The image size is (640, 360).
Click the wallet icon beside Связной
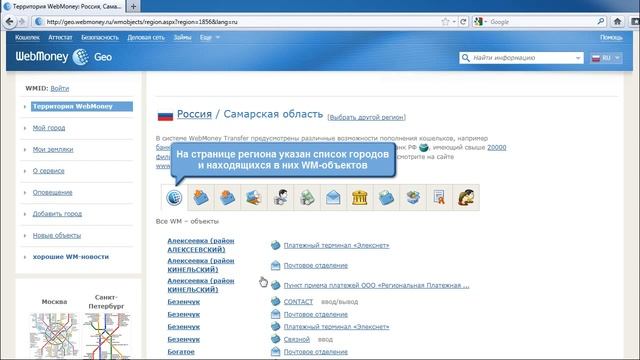point(276,339)
